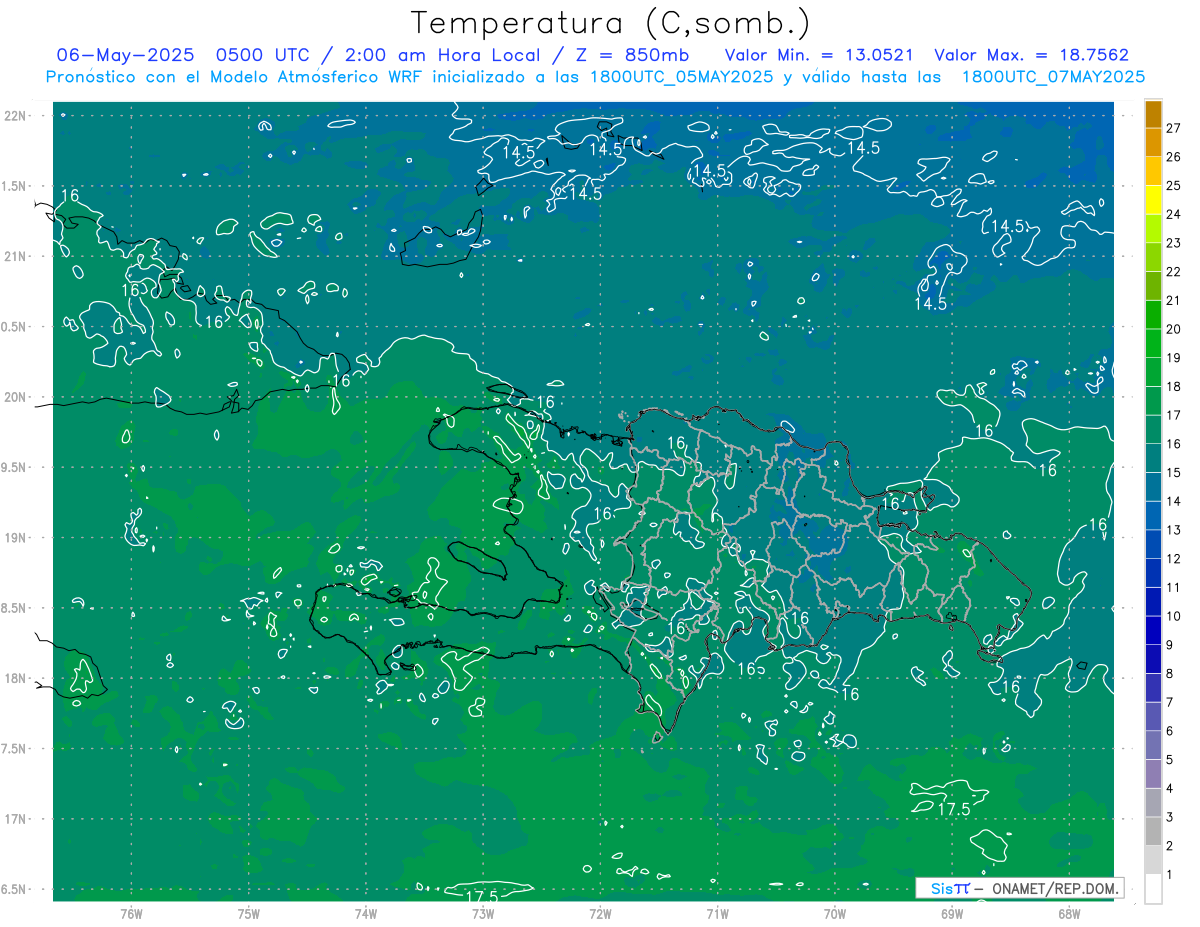Click the blue swatch between 12 and 13

pyautogui.click(x=1153, y=544)
